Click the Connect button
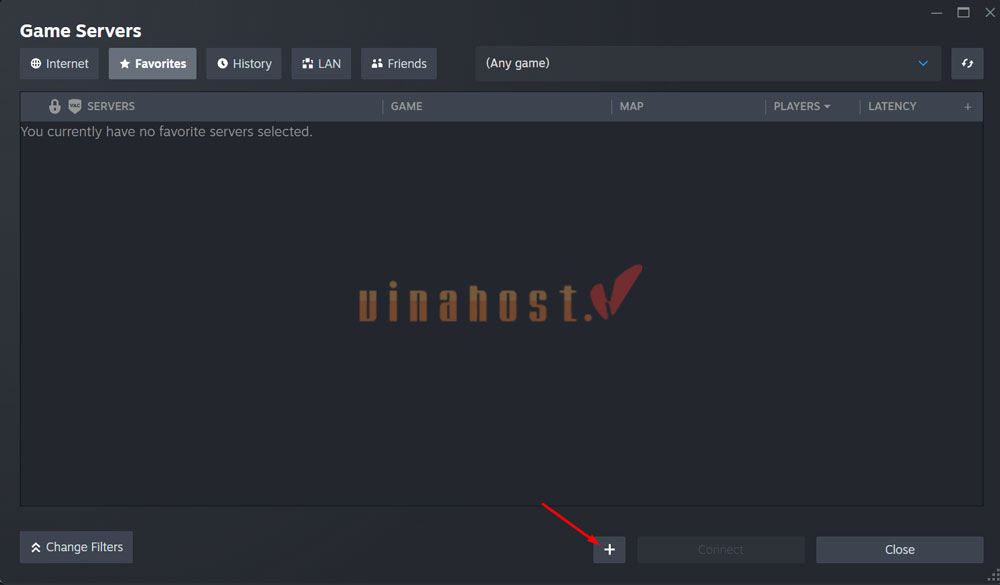This screenshot has height=585, width=1000. 720,549
